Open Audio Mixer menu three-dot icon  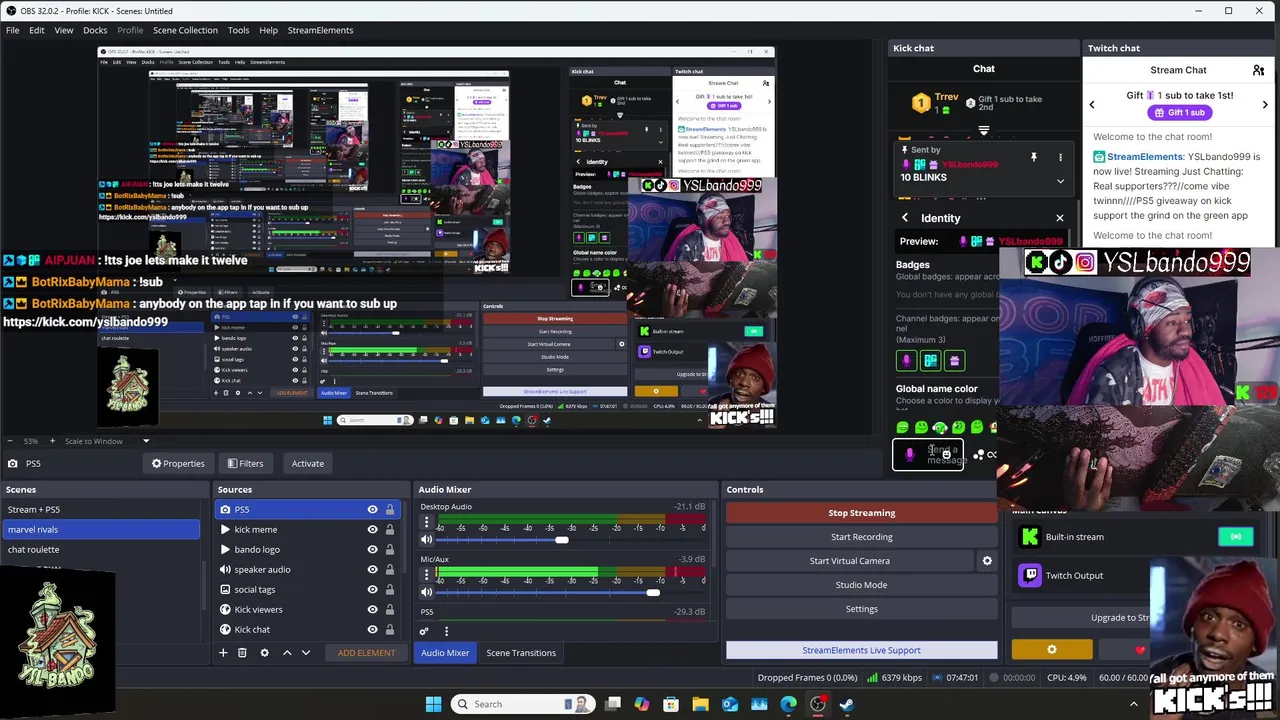[446, 631]
